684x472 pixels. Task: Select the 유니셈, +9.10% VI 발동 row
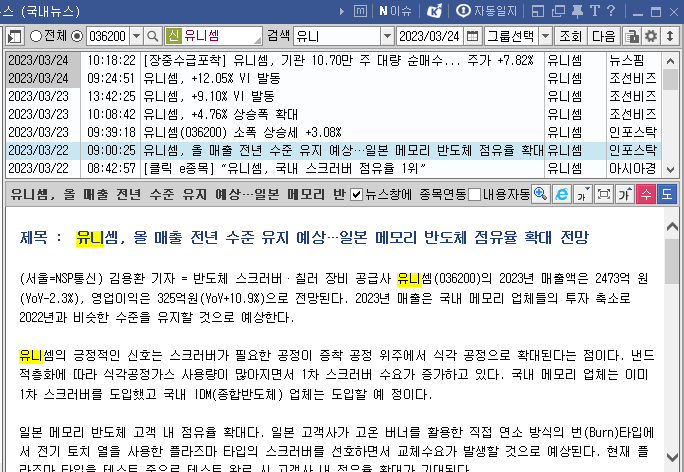coord(333,96)
